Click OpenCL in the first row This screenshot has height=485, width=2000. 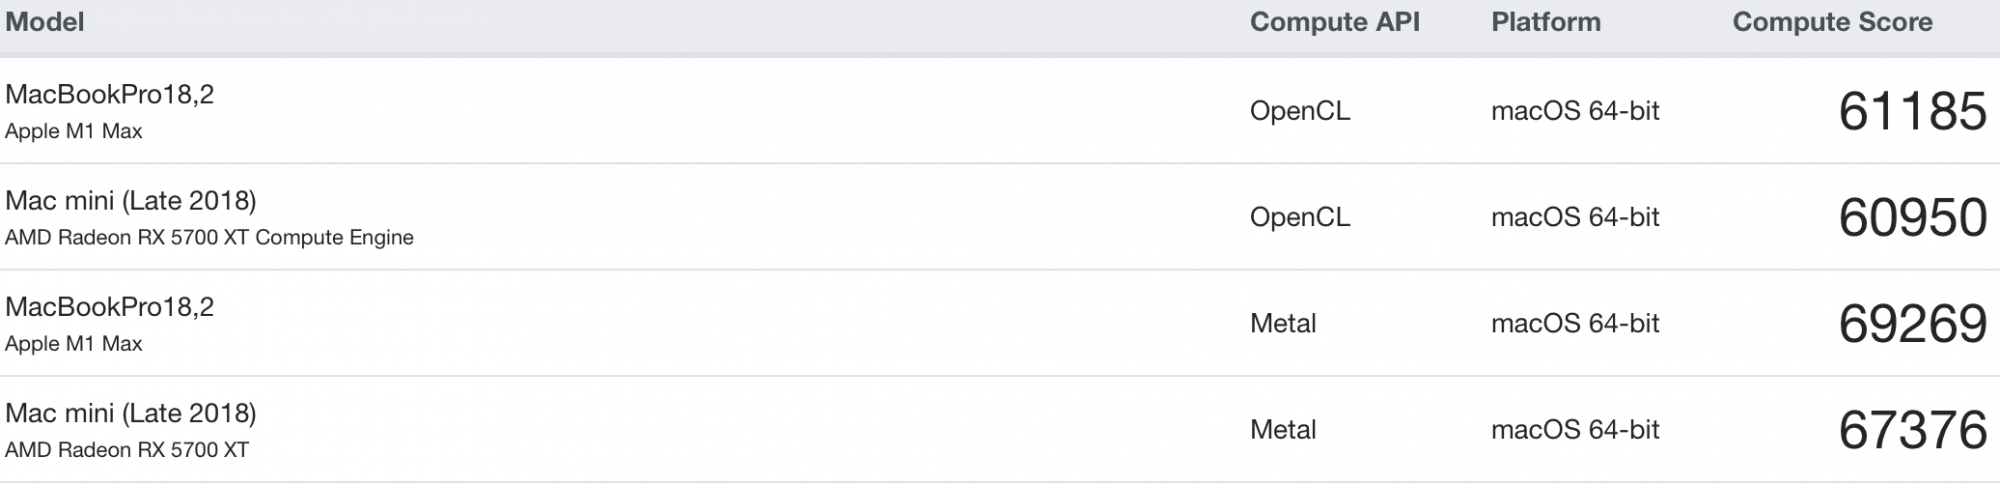tap(1300, 111)
